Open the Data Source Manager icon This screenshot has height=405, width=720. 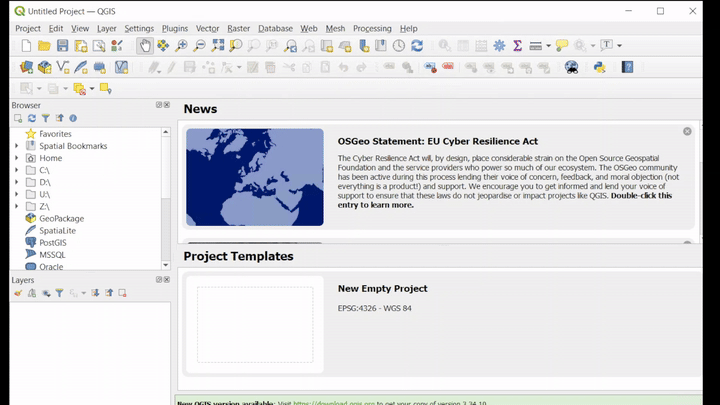point(26,68)
